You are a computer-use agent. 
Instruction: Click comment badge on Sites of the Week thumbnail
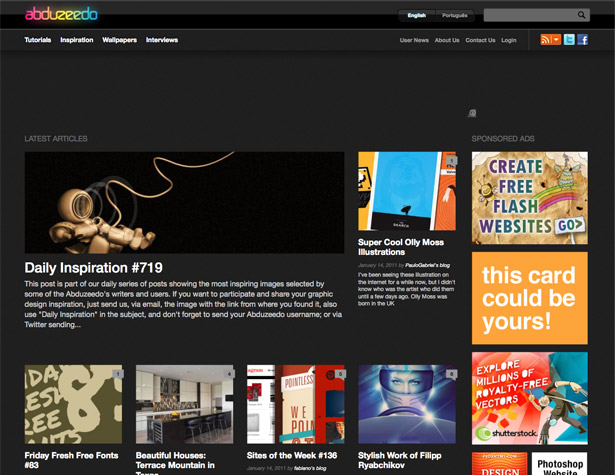click(x=340, y=374)
